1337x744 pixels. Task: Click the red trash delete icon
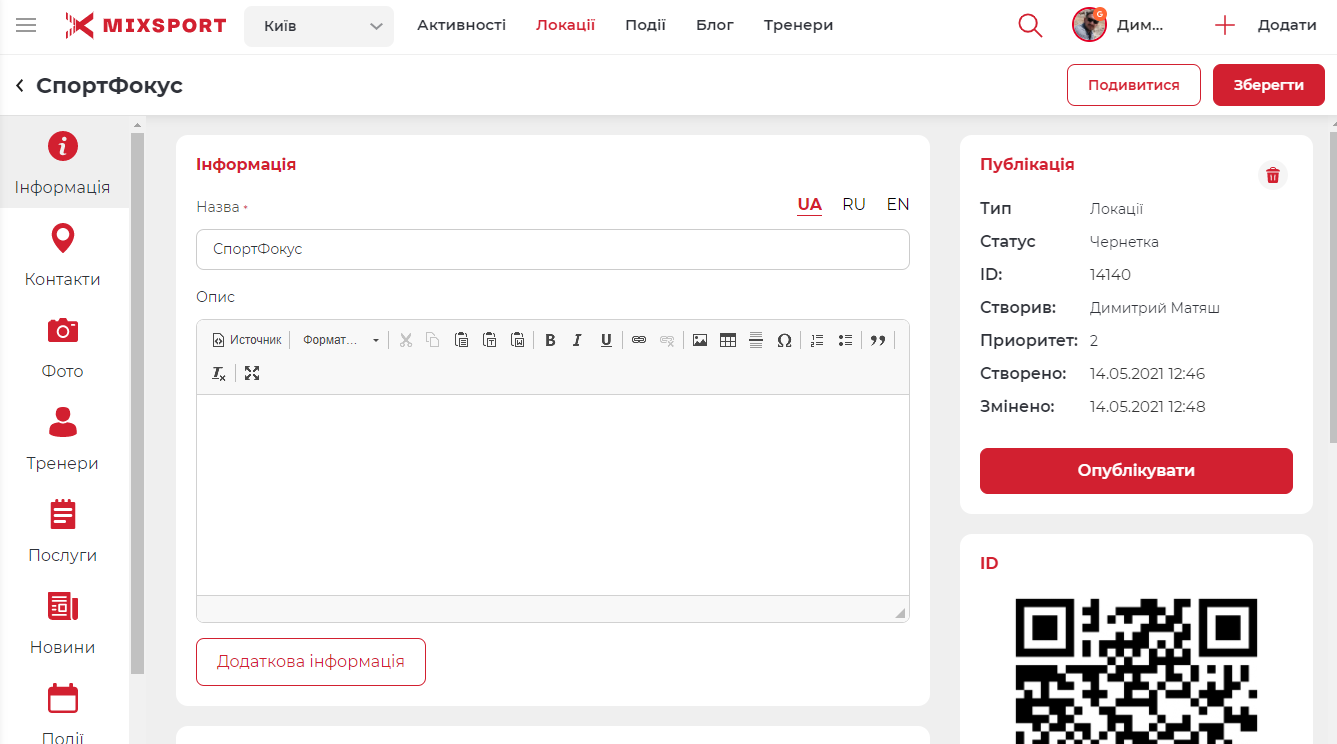coord(1273,176)
